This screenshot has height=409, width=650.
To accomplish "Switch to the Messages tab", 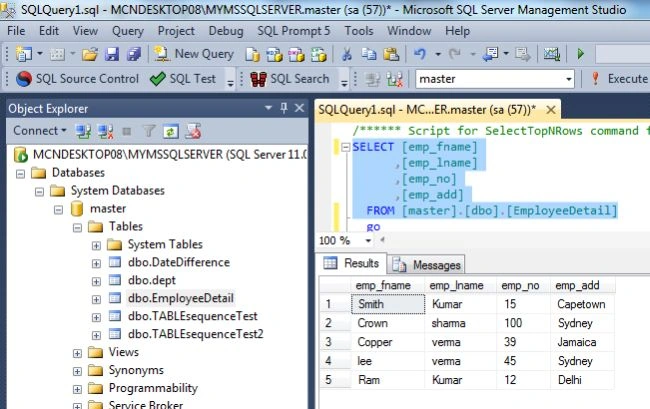I will pyautogui.click(x=427, y=265).
